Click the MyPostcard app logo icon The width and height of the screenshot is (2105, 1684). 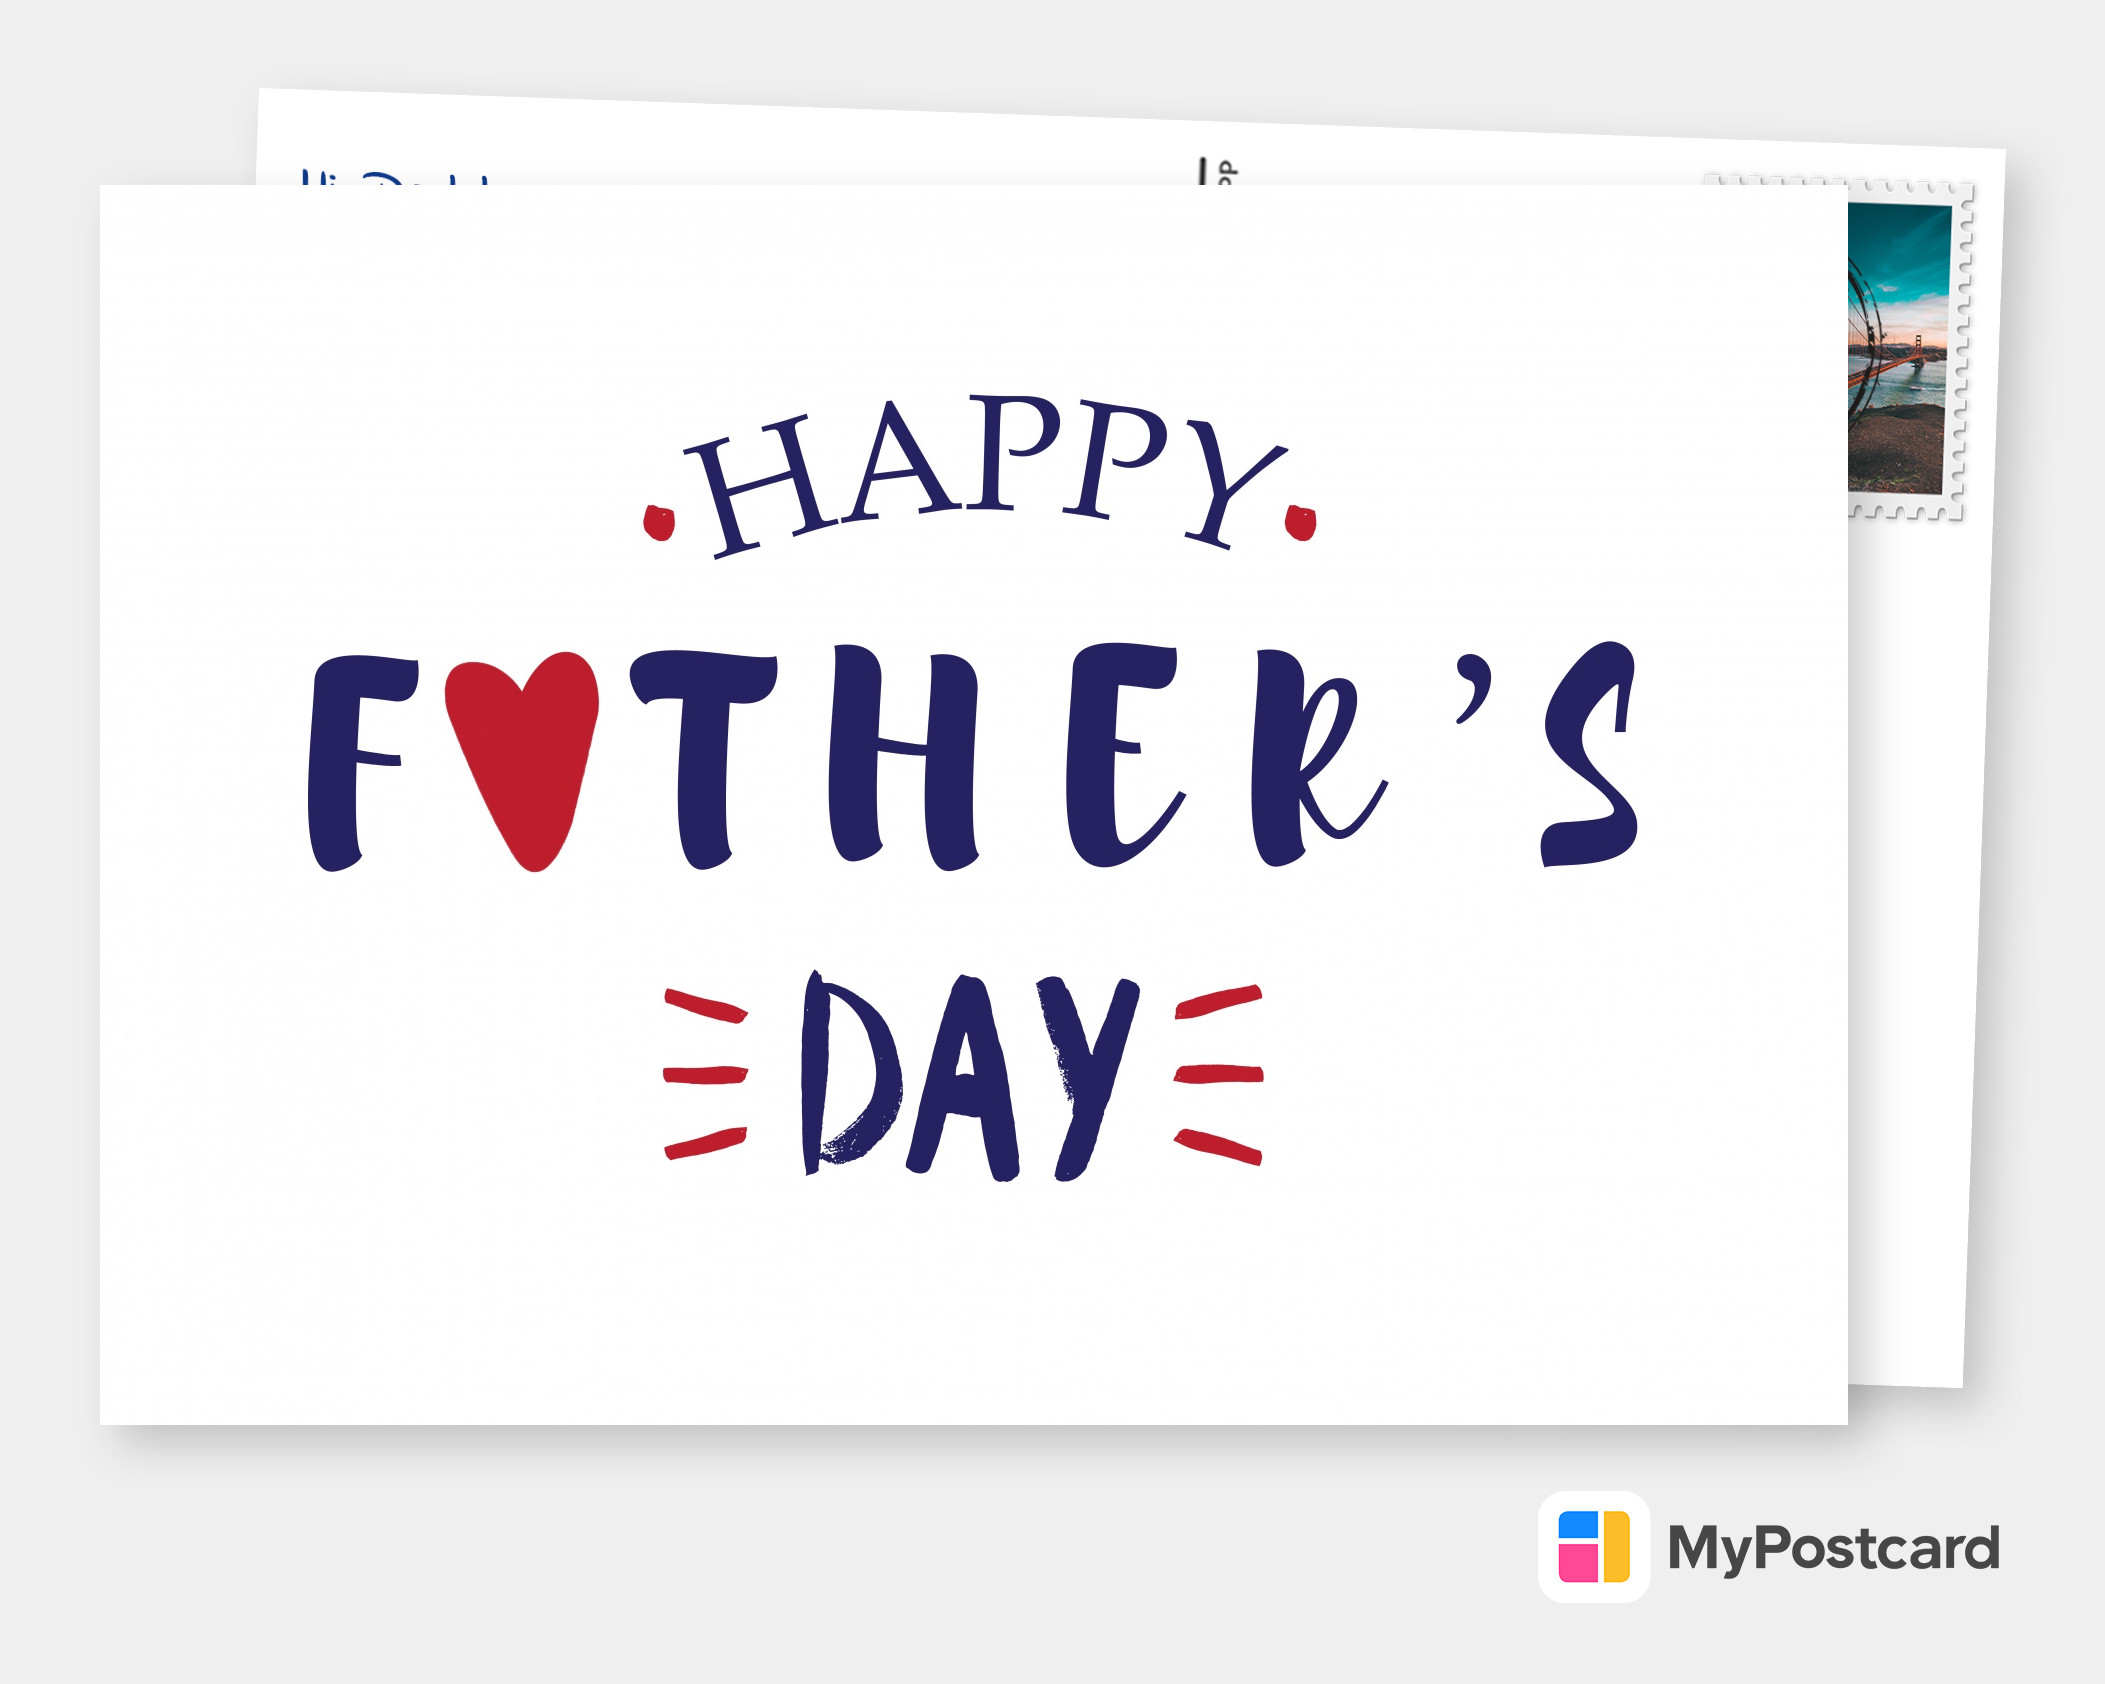coord(1594,1547)
